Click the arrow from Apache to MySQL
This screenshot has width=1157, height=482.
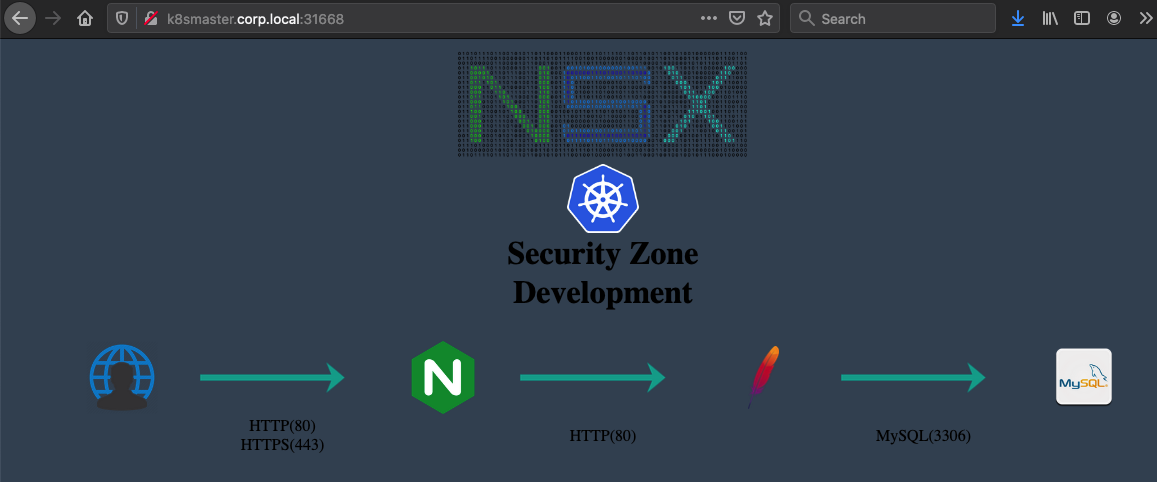913,377
